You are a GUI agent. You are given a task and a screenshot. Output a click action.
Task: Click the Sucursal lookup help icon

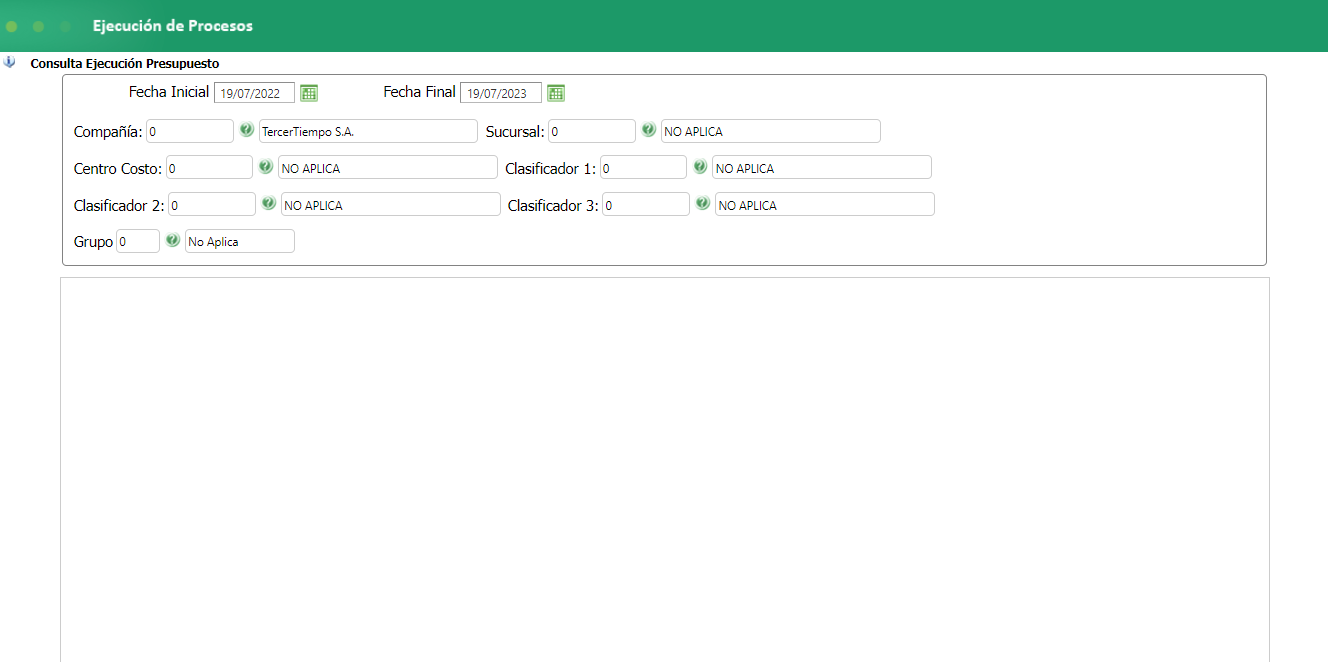[648, 130]
